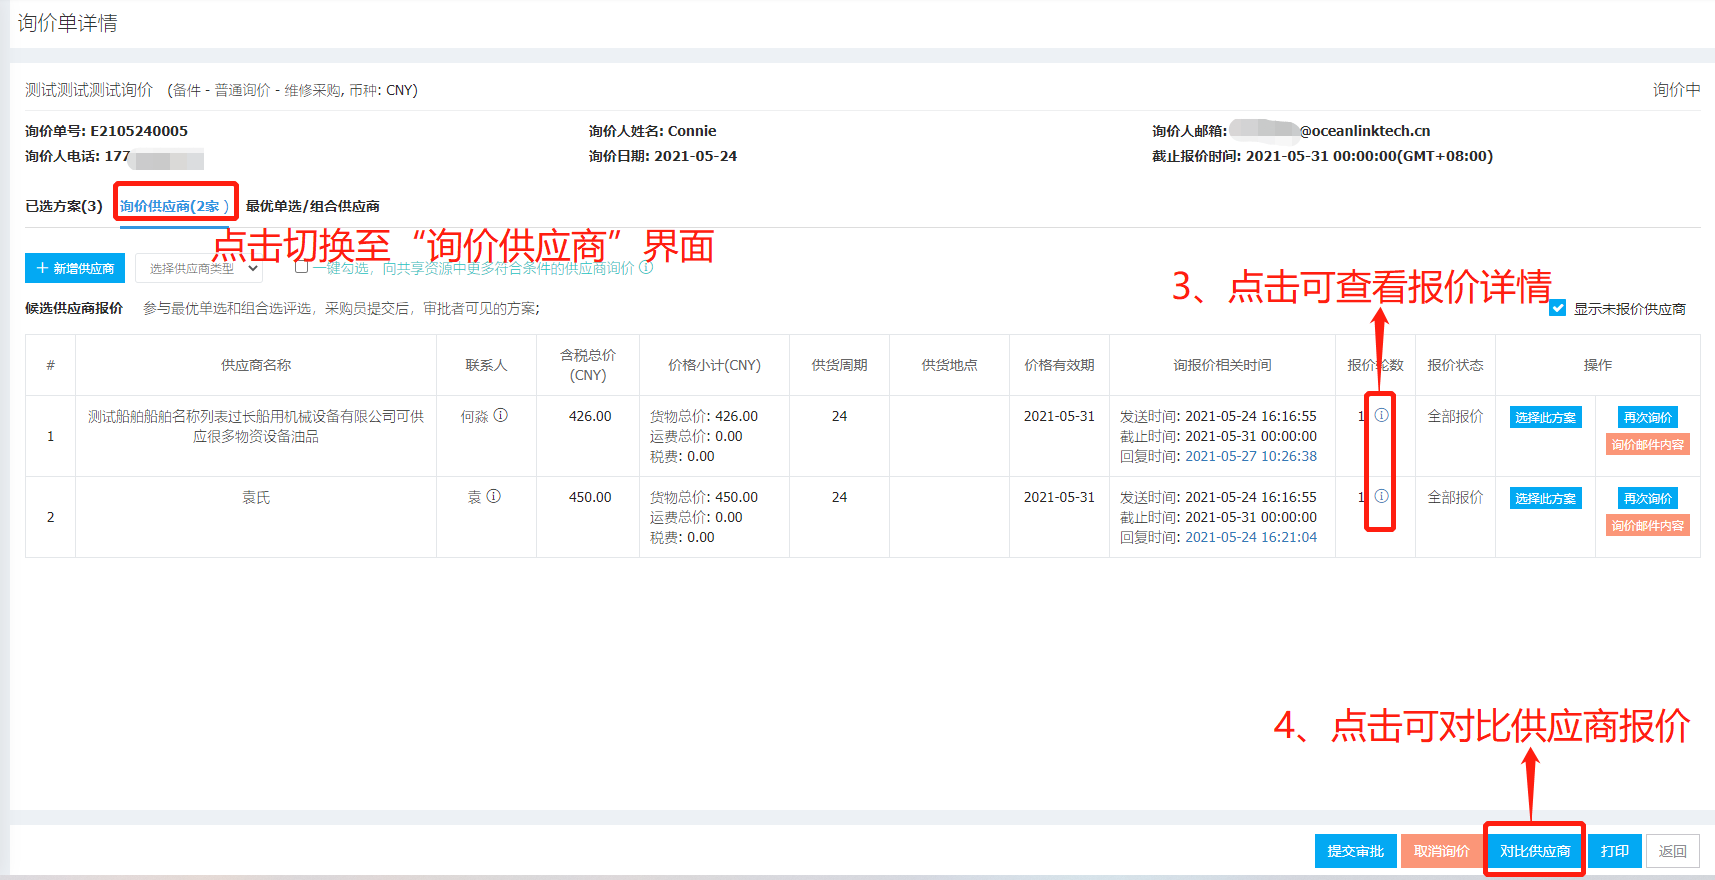The height and width of the screenshot is (880, 1715).
Task: Click the 报价状态 column header
Action: coord(1455,365)
